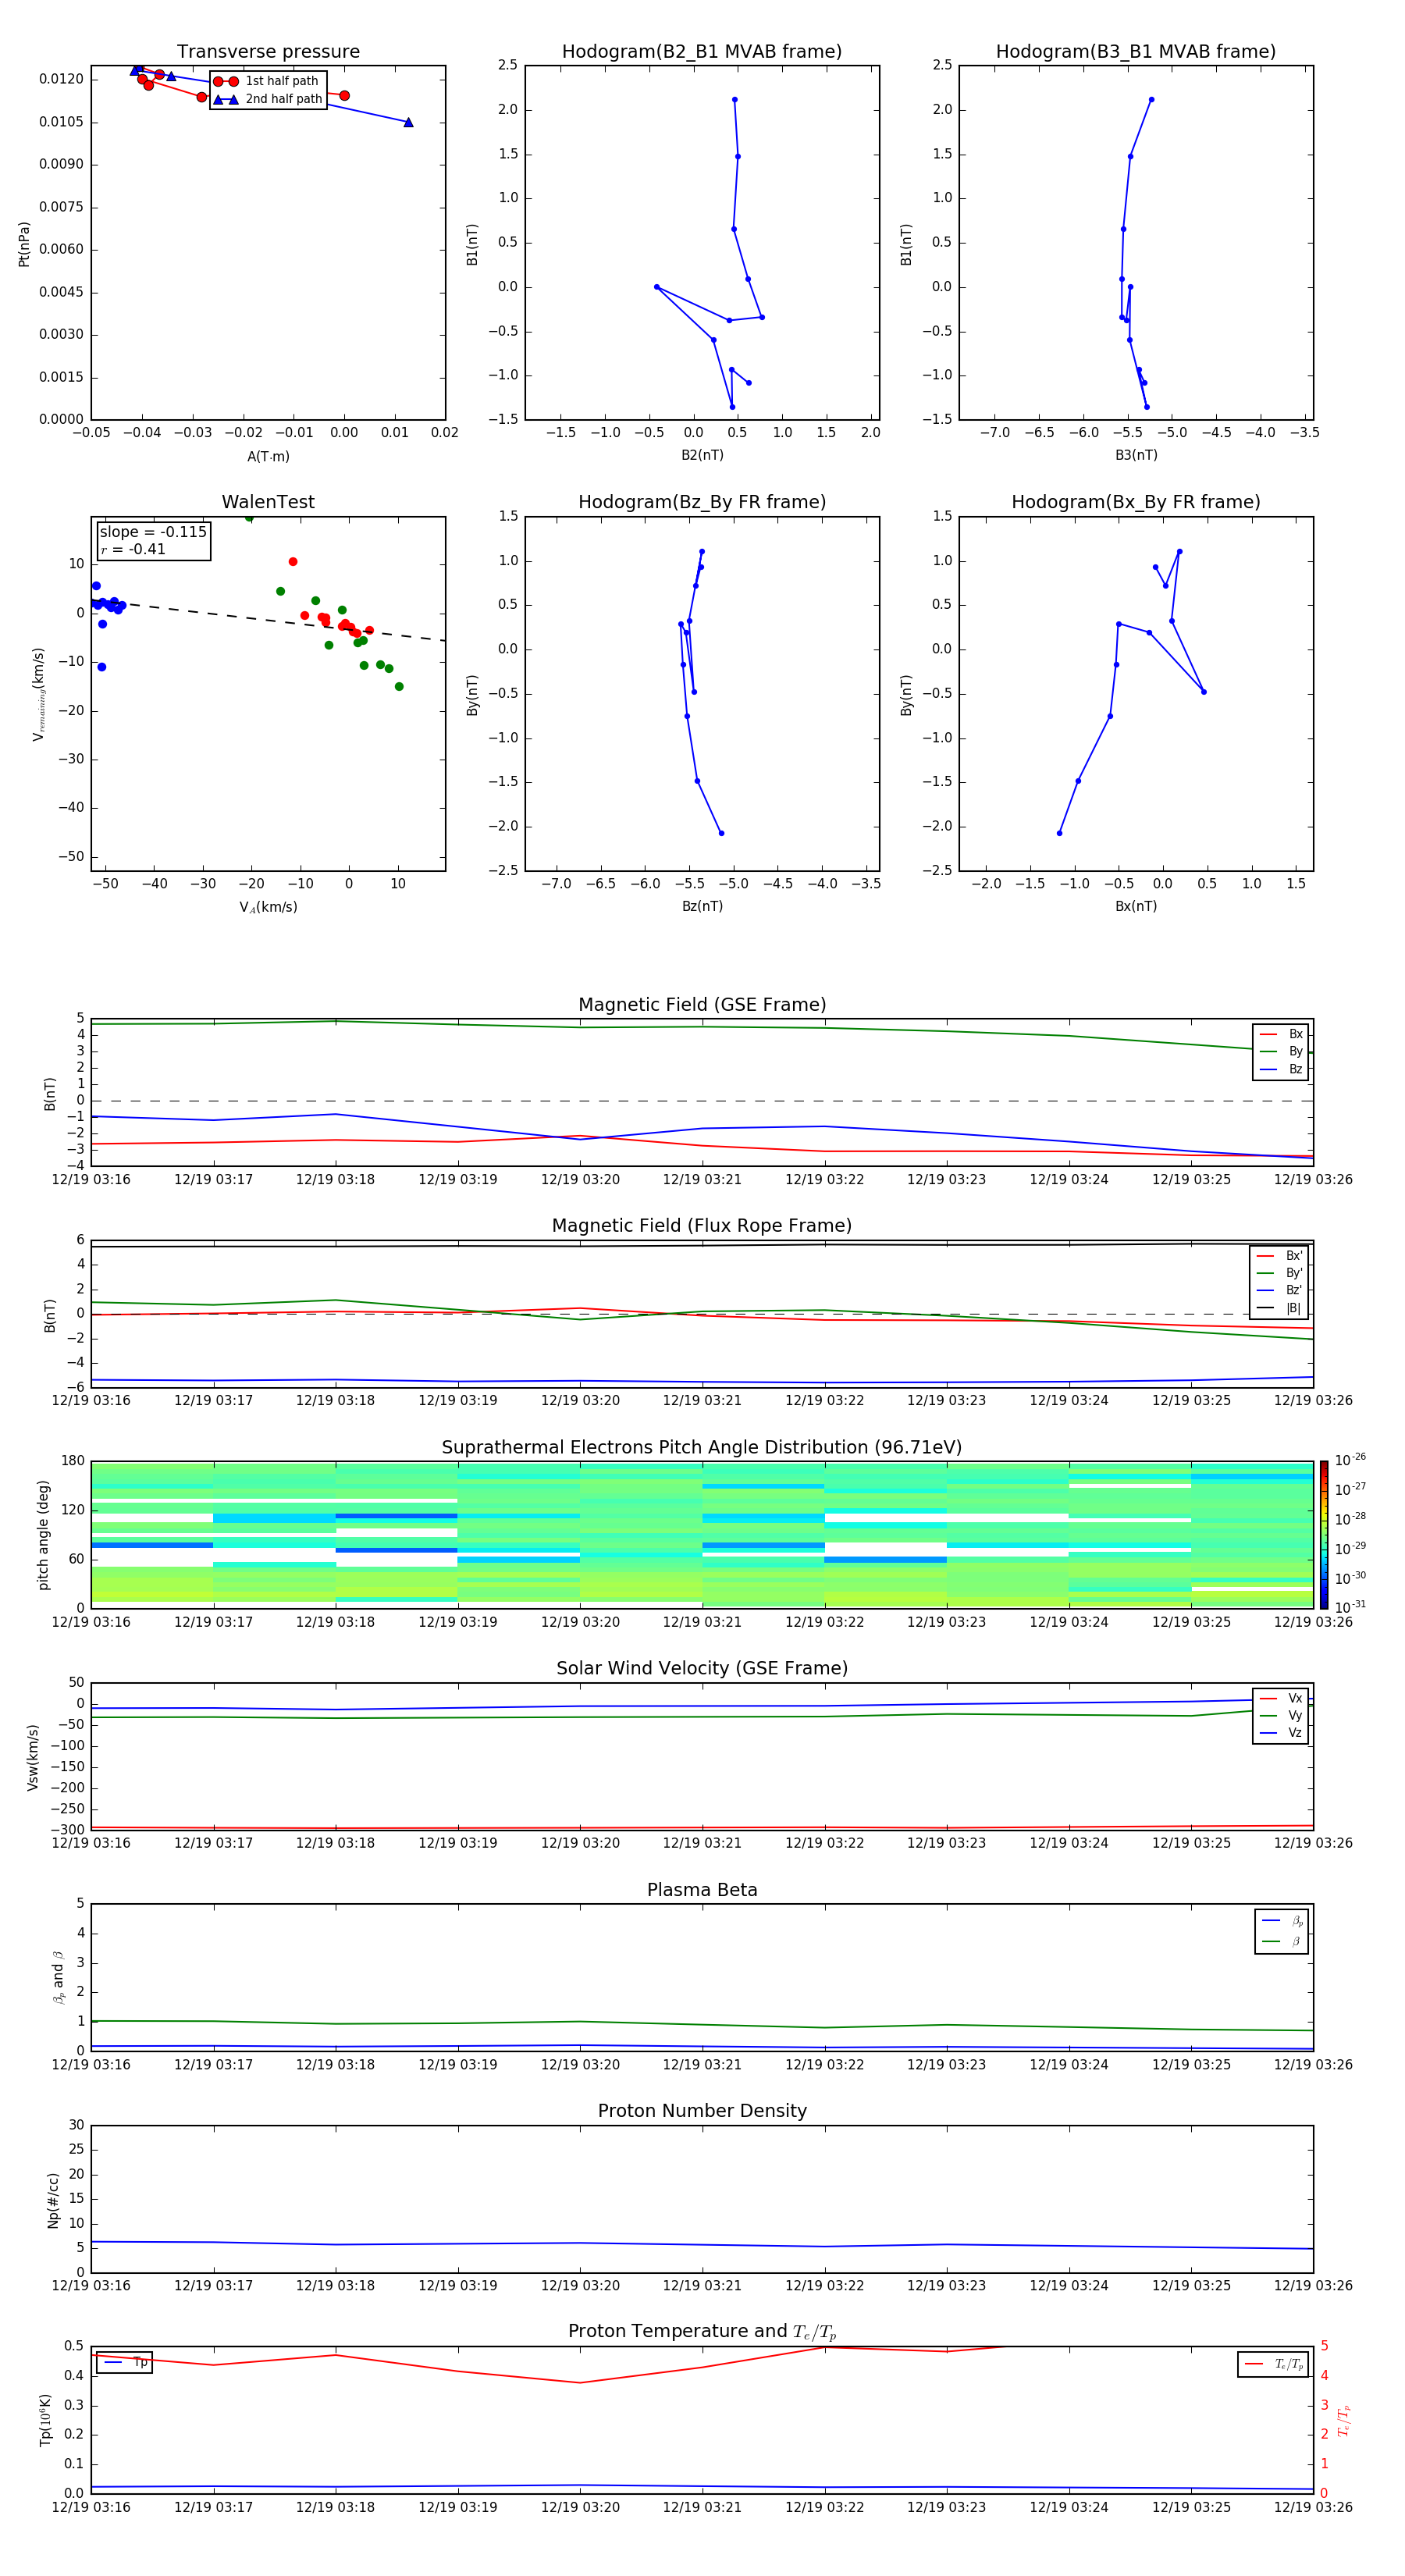The width and height of the screenshot is (1405, 2576).
Task: Click the 'V_A(km/s)' x-axis label
Action: (x=268, y=907)
